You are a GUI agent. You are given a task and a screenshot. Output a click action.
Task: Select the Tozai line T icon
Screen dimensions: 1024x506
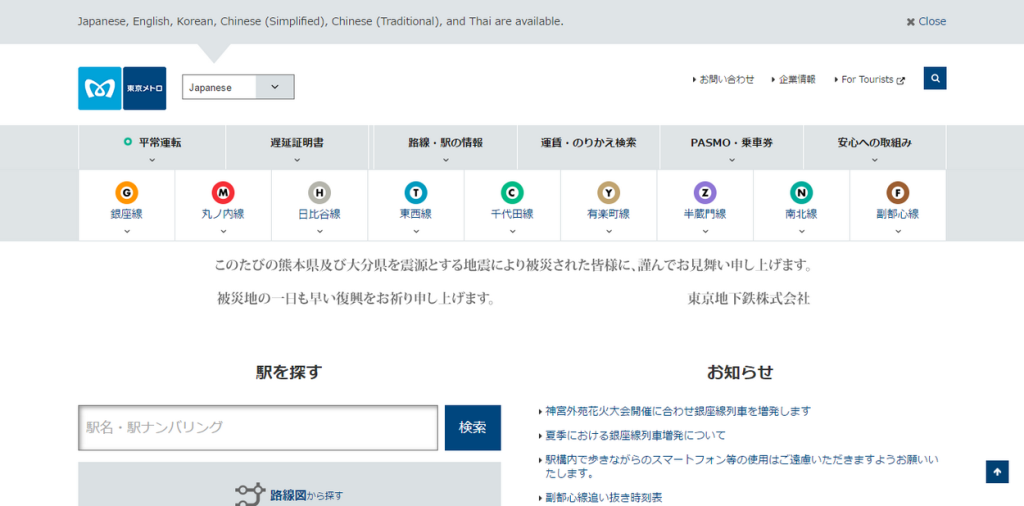415,193
